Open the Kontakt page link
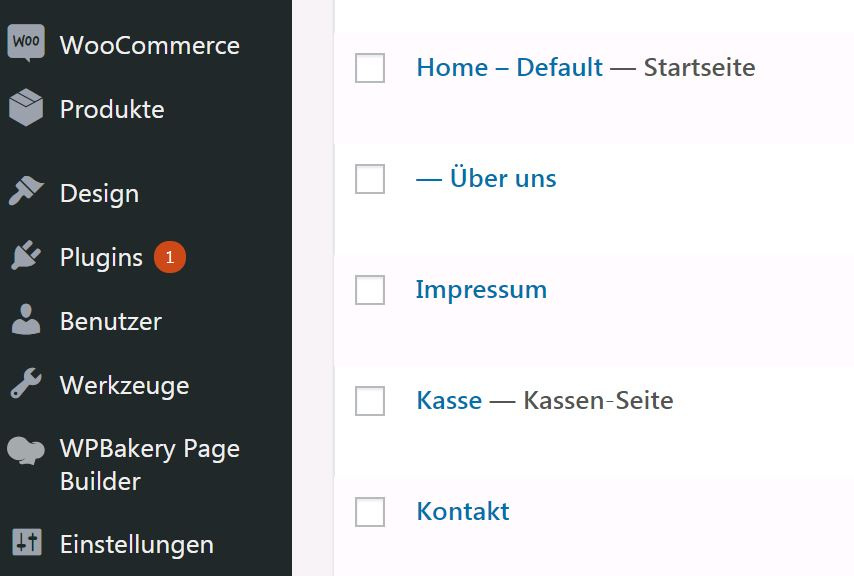The image size is (854, 576). pyautogui.click(x=463, y=512)
